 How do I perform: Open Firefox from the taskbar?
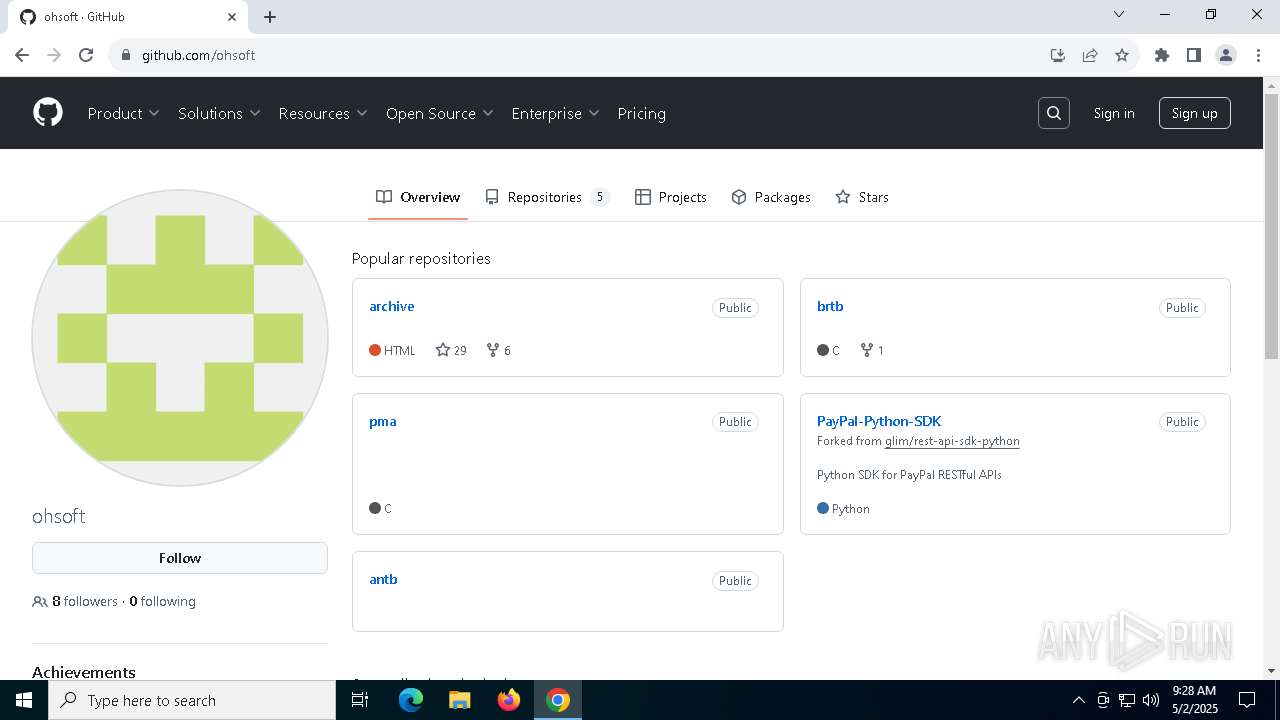(509, 700)
